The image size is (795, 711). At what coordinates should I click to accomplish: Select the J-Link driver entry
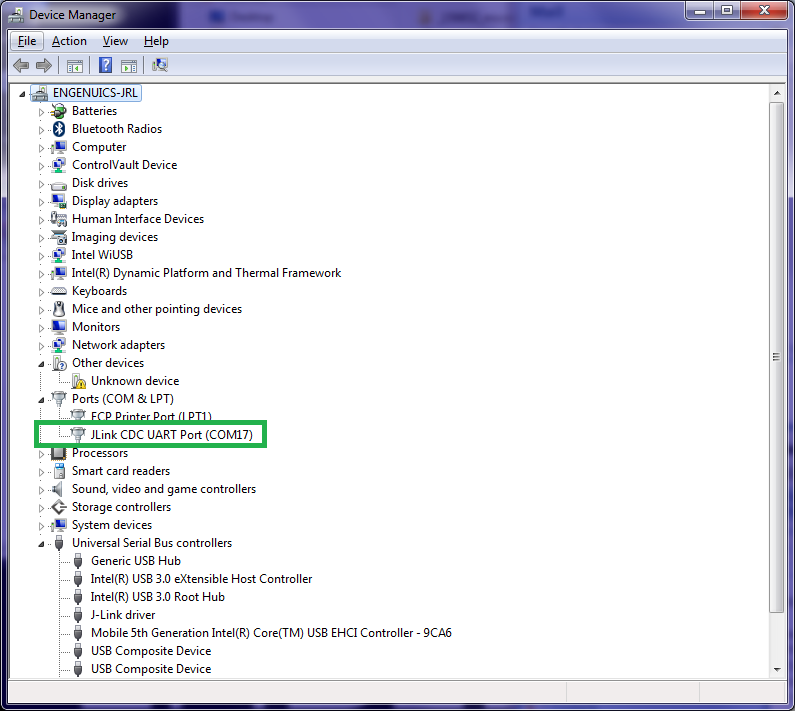coord(123,615)
